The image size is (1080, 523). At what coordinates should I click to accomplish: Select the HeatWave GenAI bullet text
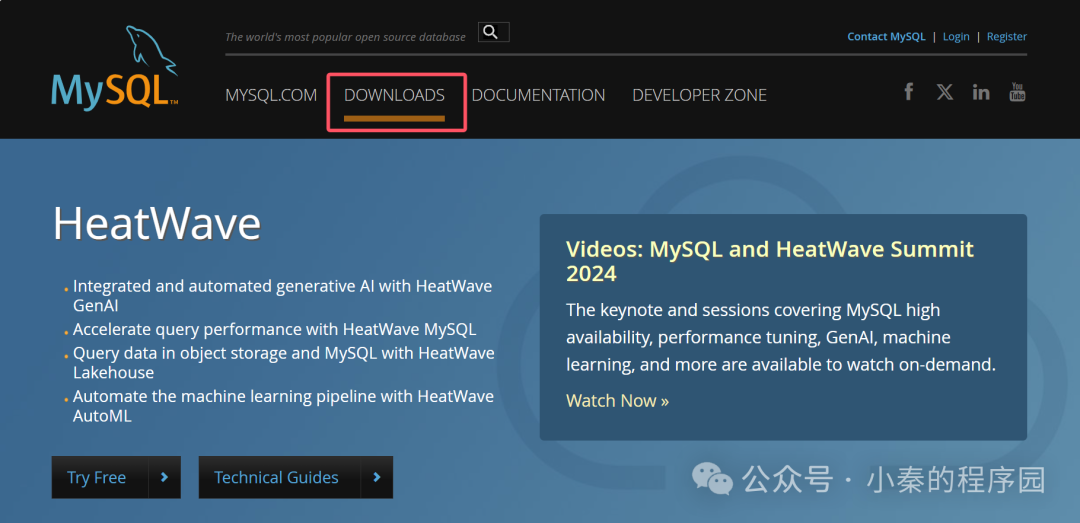282,296
